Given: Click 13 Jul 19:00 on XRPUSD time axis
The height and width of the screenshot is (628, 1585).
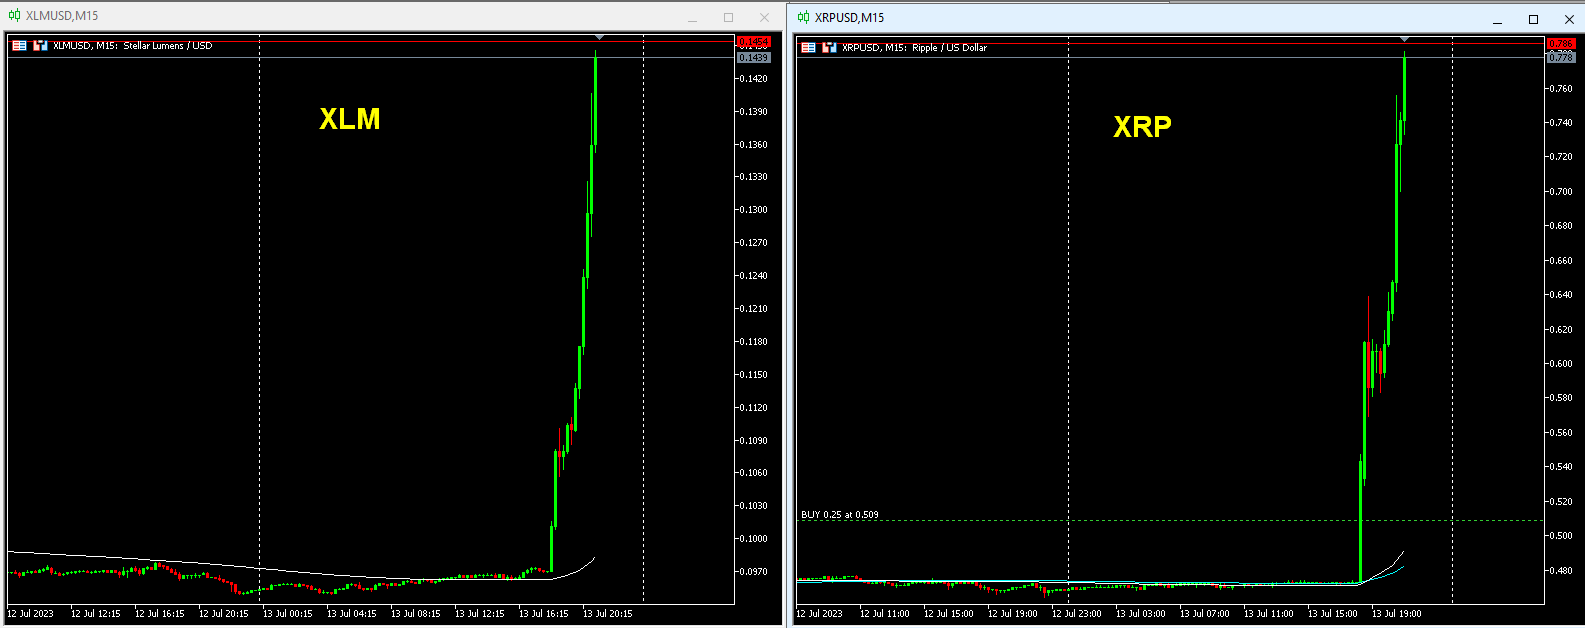Looking at the screenshot, I should 1396,613.
